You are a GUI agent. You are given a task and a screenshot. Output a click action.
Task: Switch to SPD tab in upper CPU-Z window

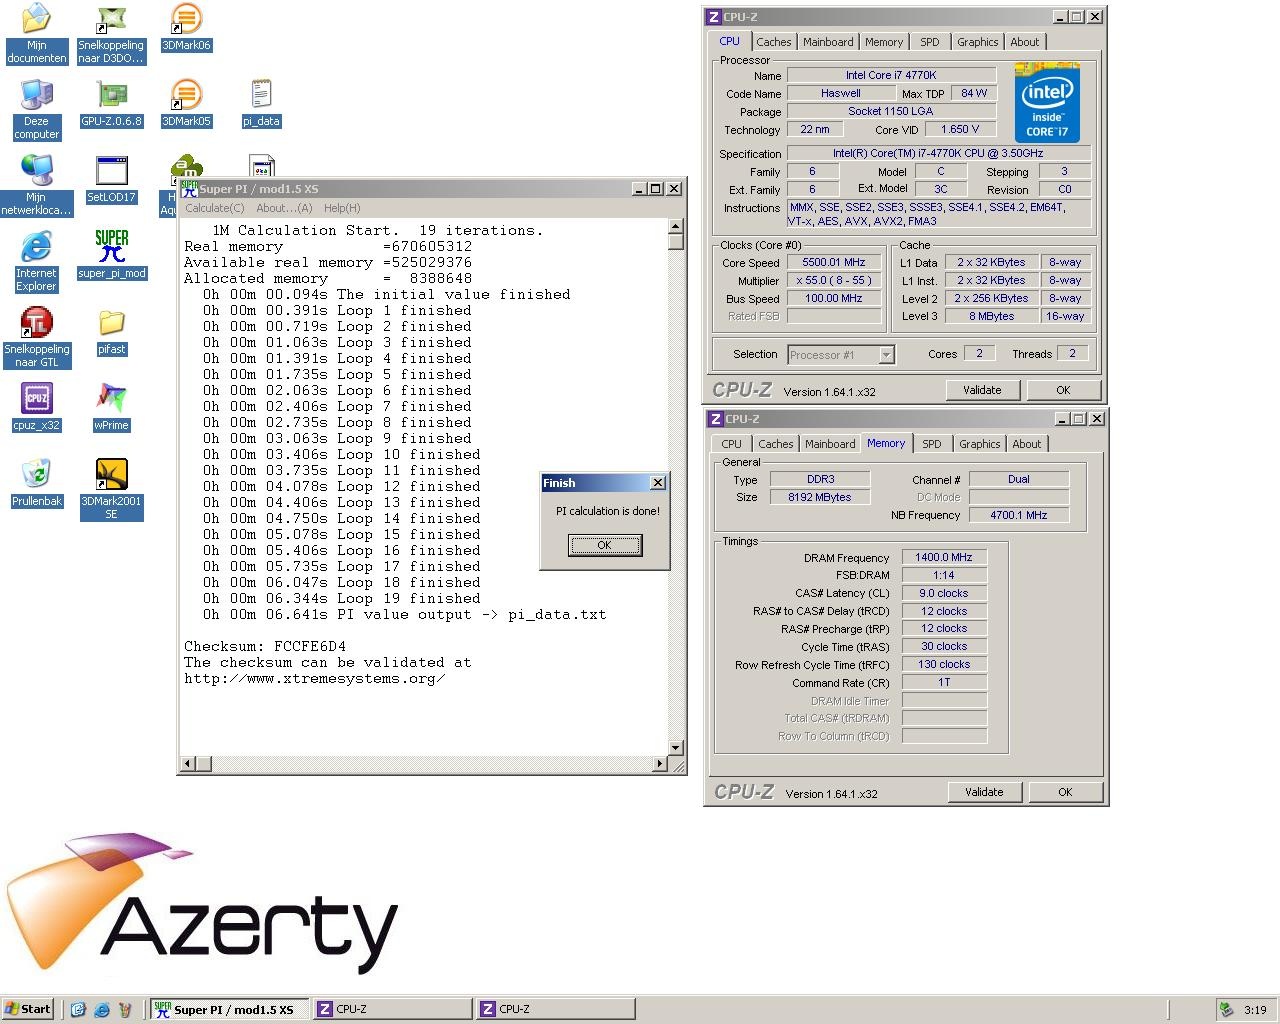(x=930, y=42)
